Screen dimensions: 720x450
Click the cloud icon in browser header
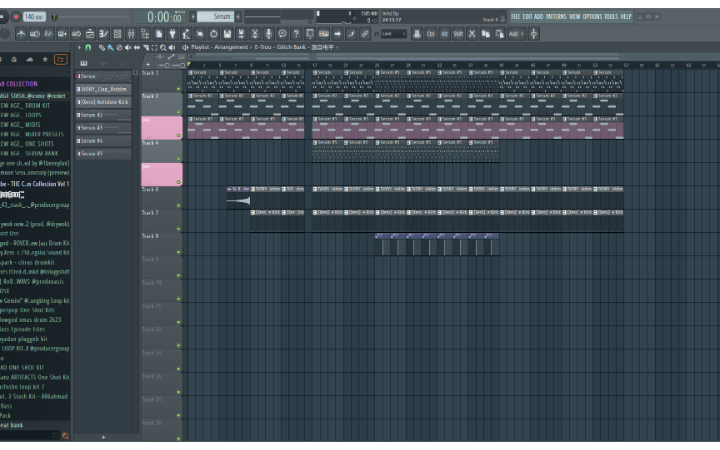point(30,59)
